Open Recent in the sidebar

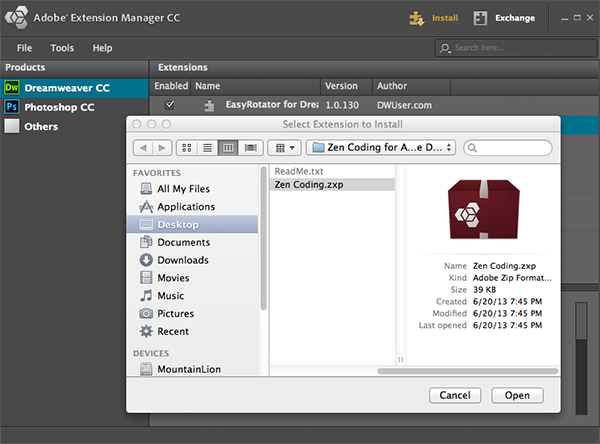tap(192, 331)
